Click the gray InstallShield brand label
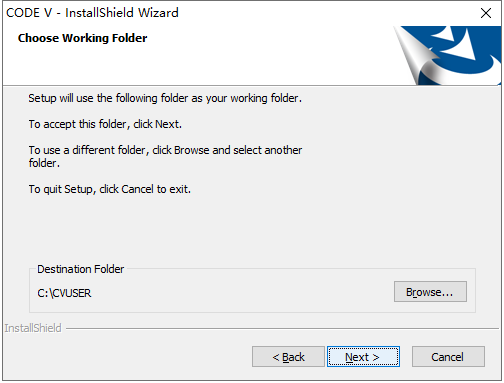Screen dimensions: 504x383 33,328
